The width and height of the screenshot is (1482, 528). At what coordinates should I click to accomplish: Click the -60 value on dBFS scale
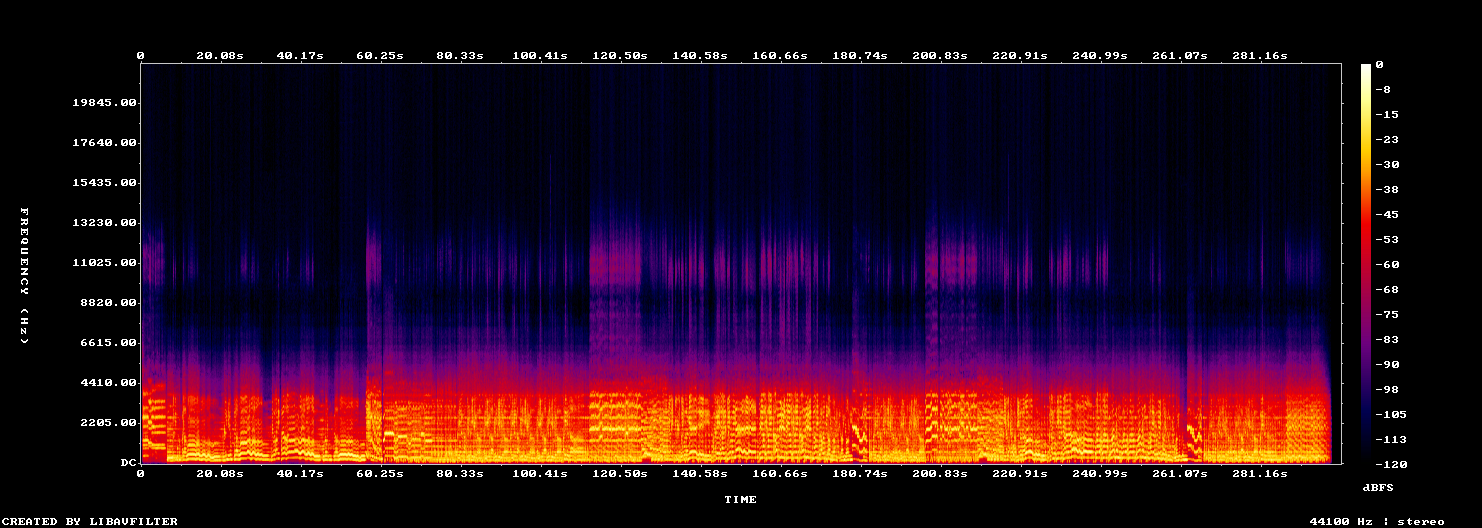(x=1387, y=265)
